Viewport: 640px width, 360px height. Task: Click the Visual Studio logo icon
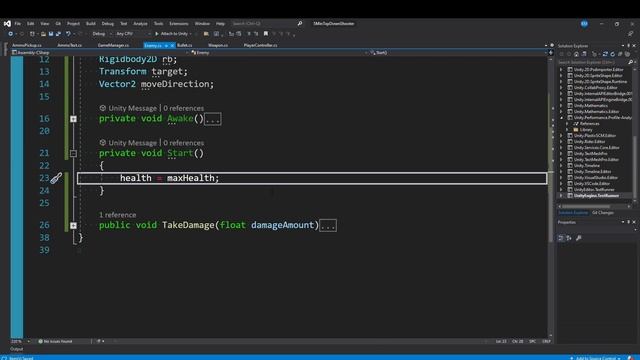pos(7,24)
